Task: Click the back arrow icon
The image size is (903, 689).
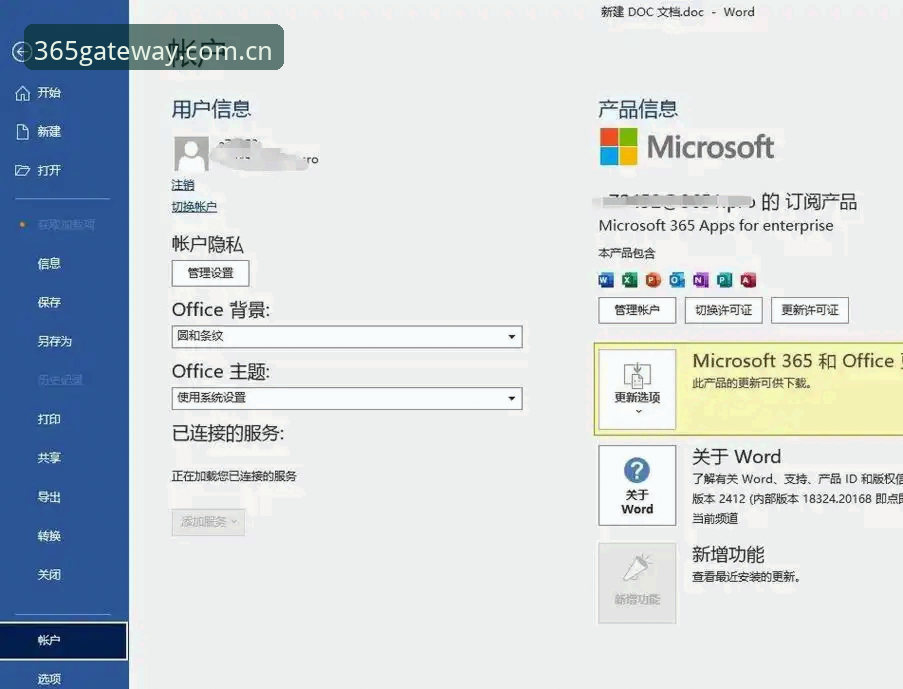Action: (x=21, y=52)
